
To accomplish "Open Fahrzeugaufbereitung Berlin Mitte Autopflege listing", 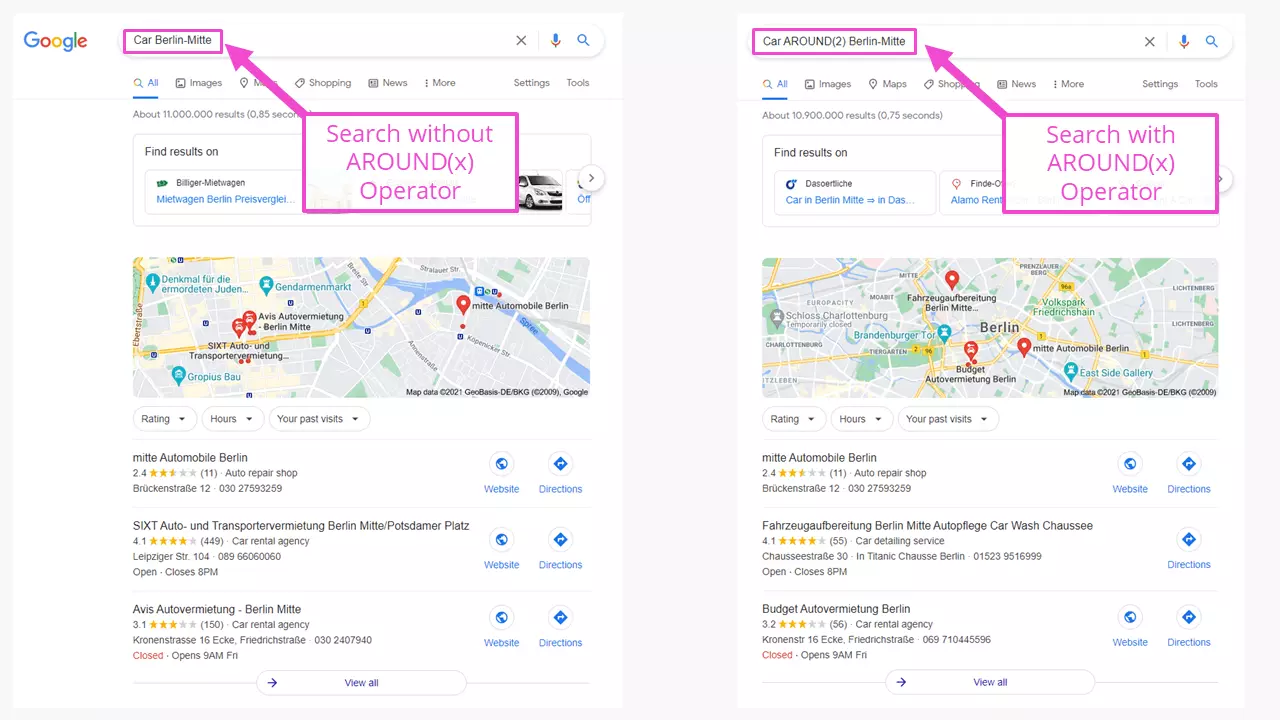I will coord(927,526).
